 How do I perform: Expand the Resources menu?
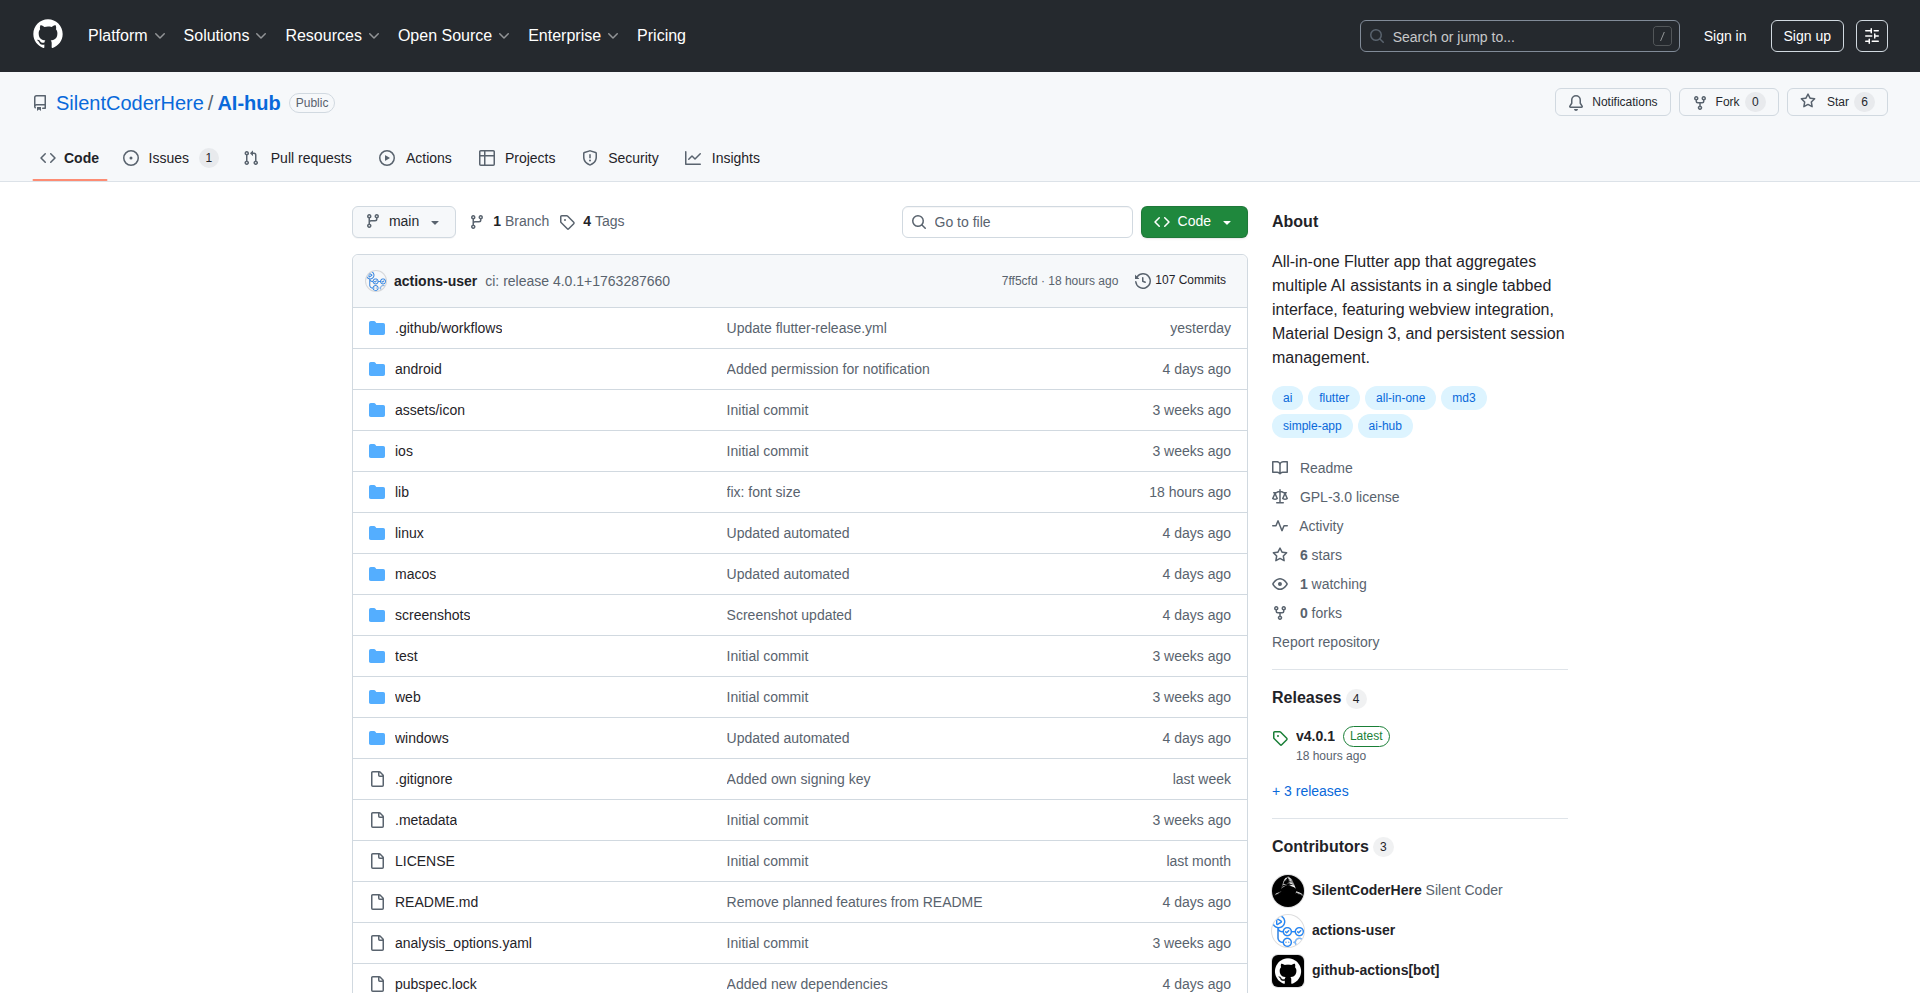pyautogui.click(x=332, y=36)
